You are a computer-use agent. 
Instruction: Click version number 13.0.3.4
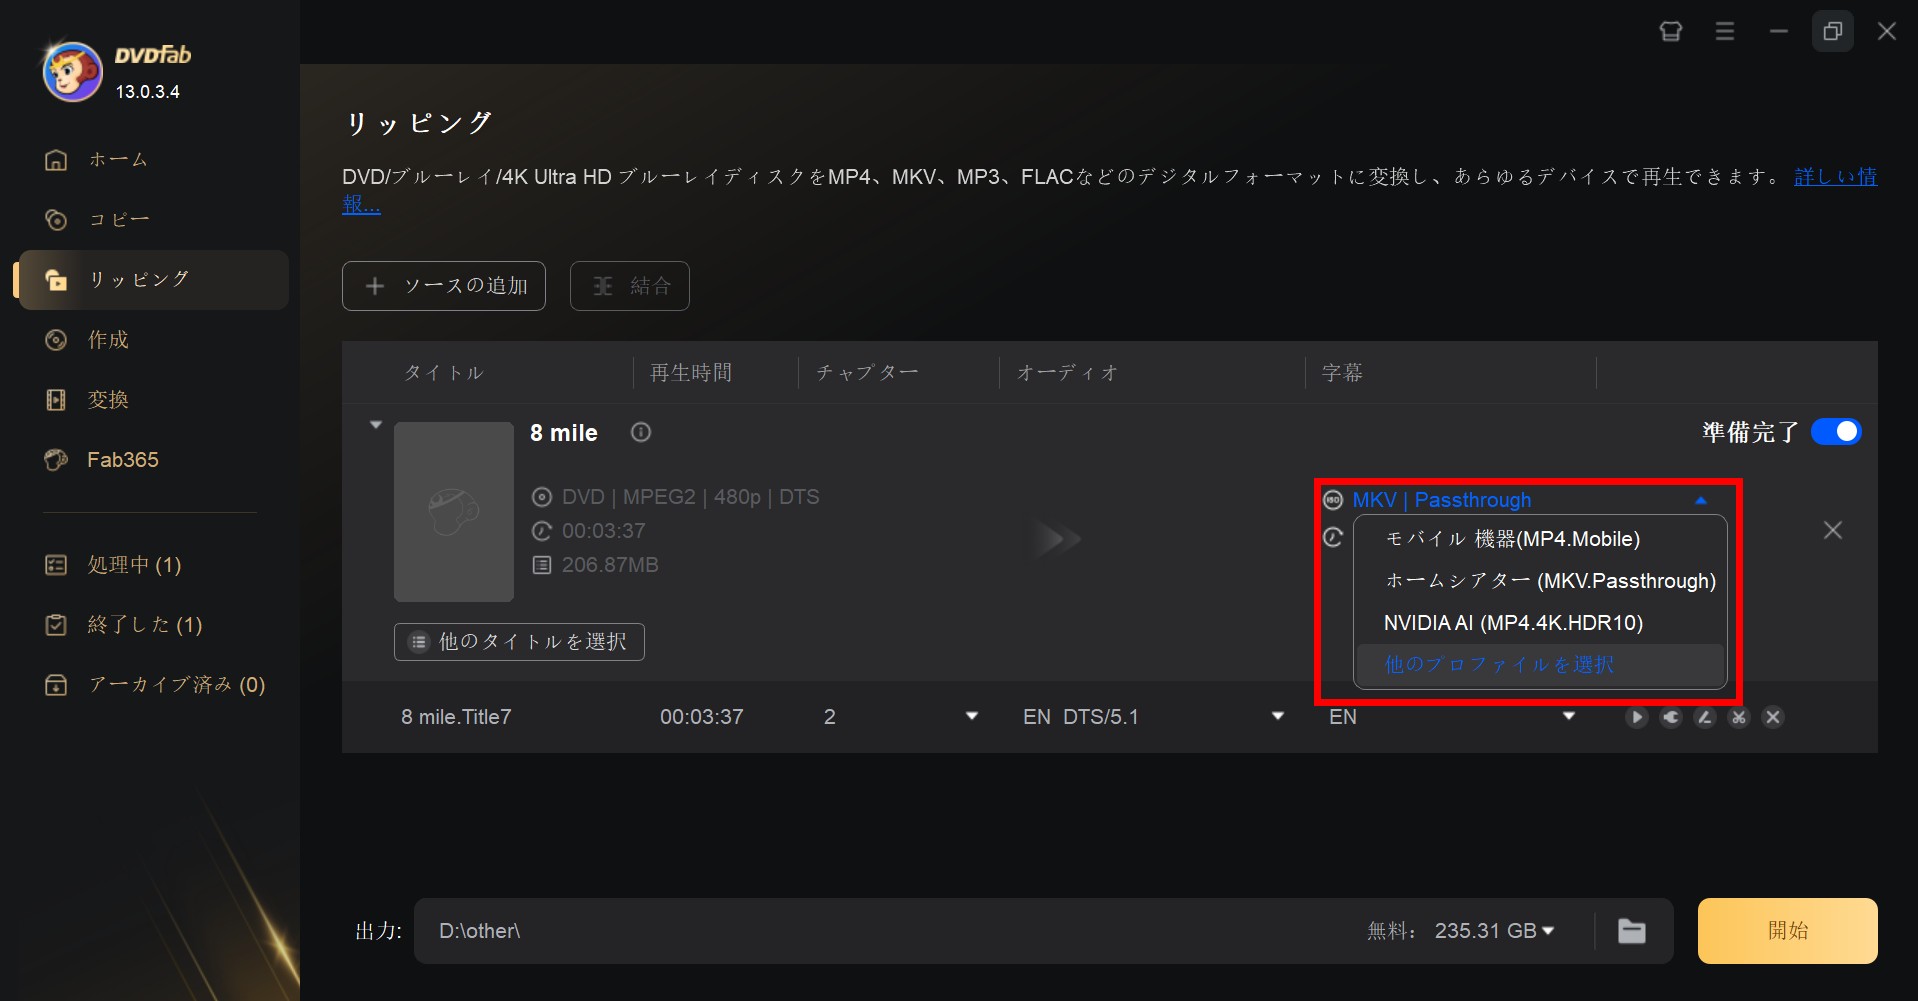148,92
